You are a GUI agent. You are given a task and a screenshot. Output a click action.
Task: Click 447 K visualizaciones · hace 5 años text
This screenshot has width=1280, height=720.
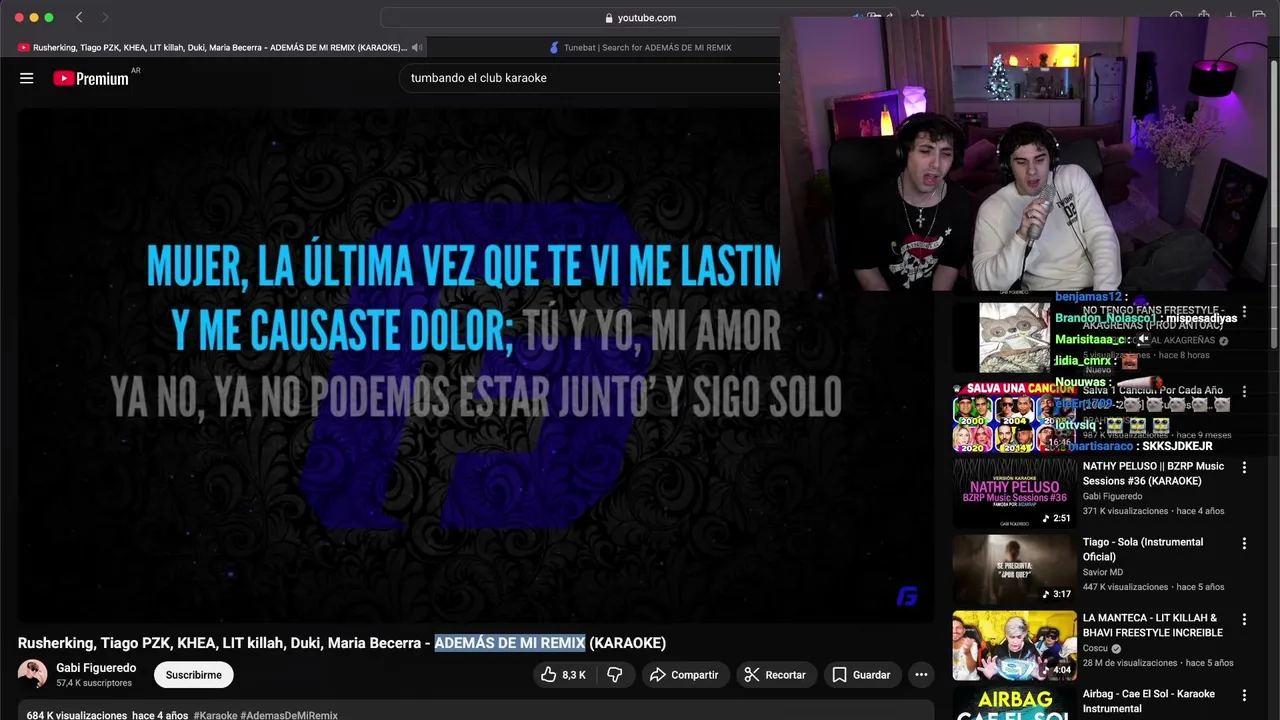pos(1153,587)
